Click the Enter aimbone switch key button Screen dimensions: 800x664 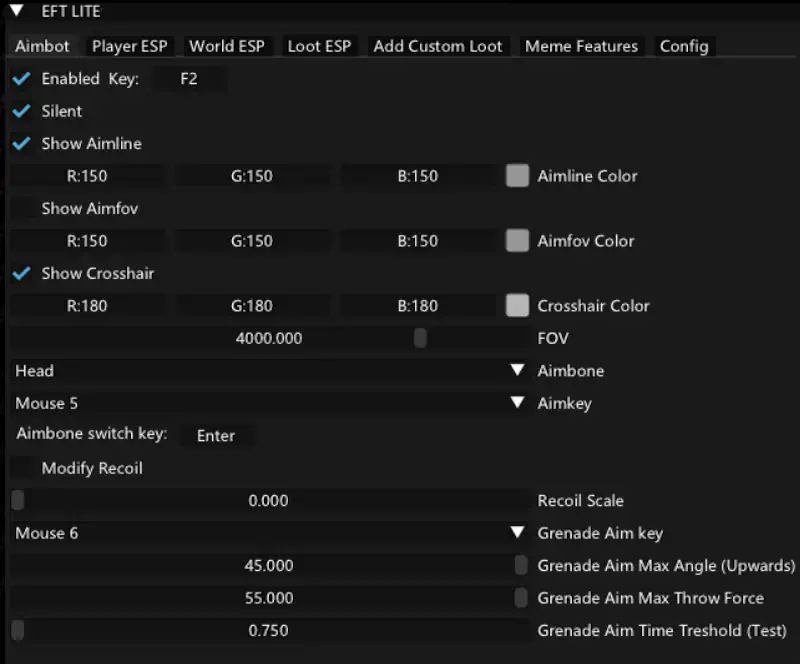[x=216, y=436]
